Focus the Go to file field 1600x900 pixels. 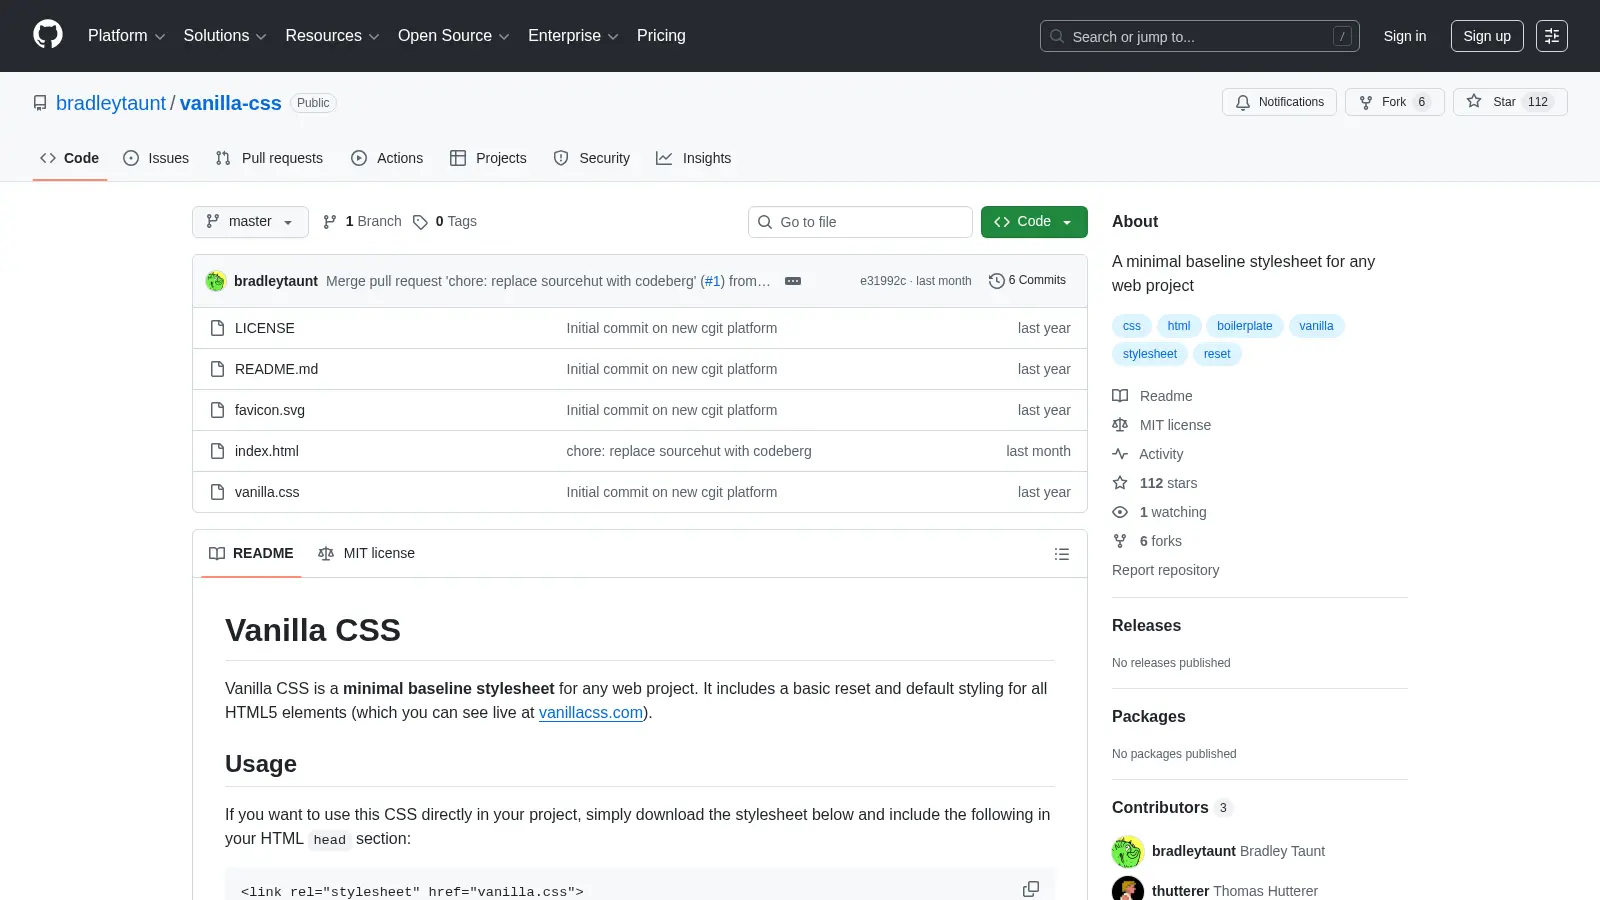[x=860, y=222]
